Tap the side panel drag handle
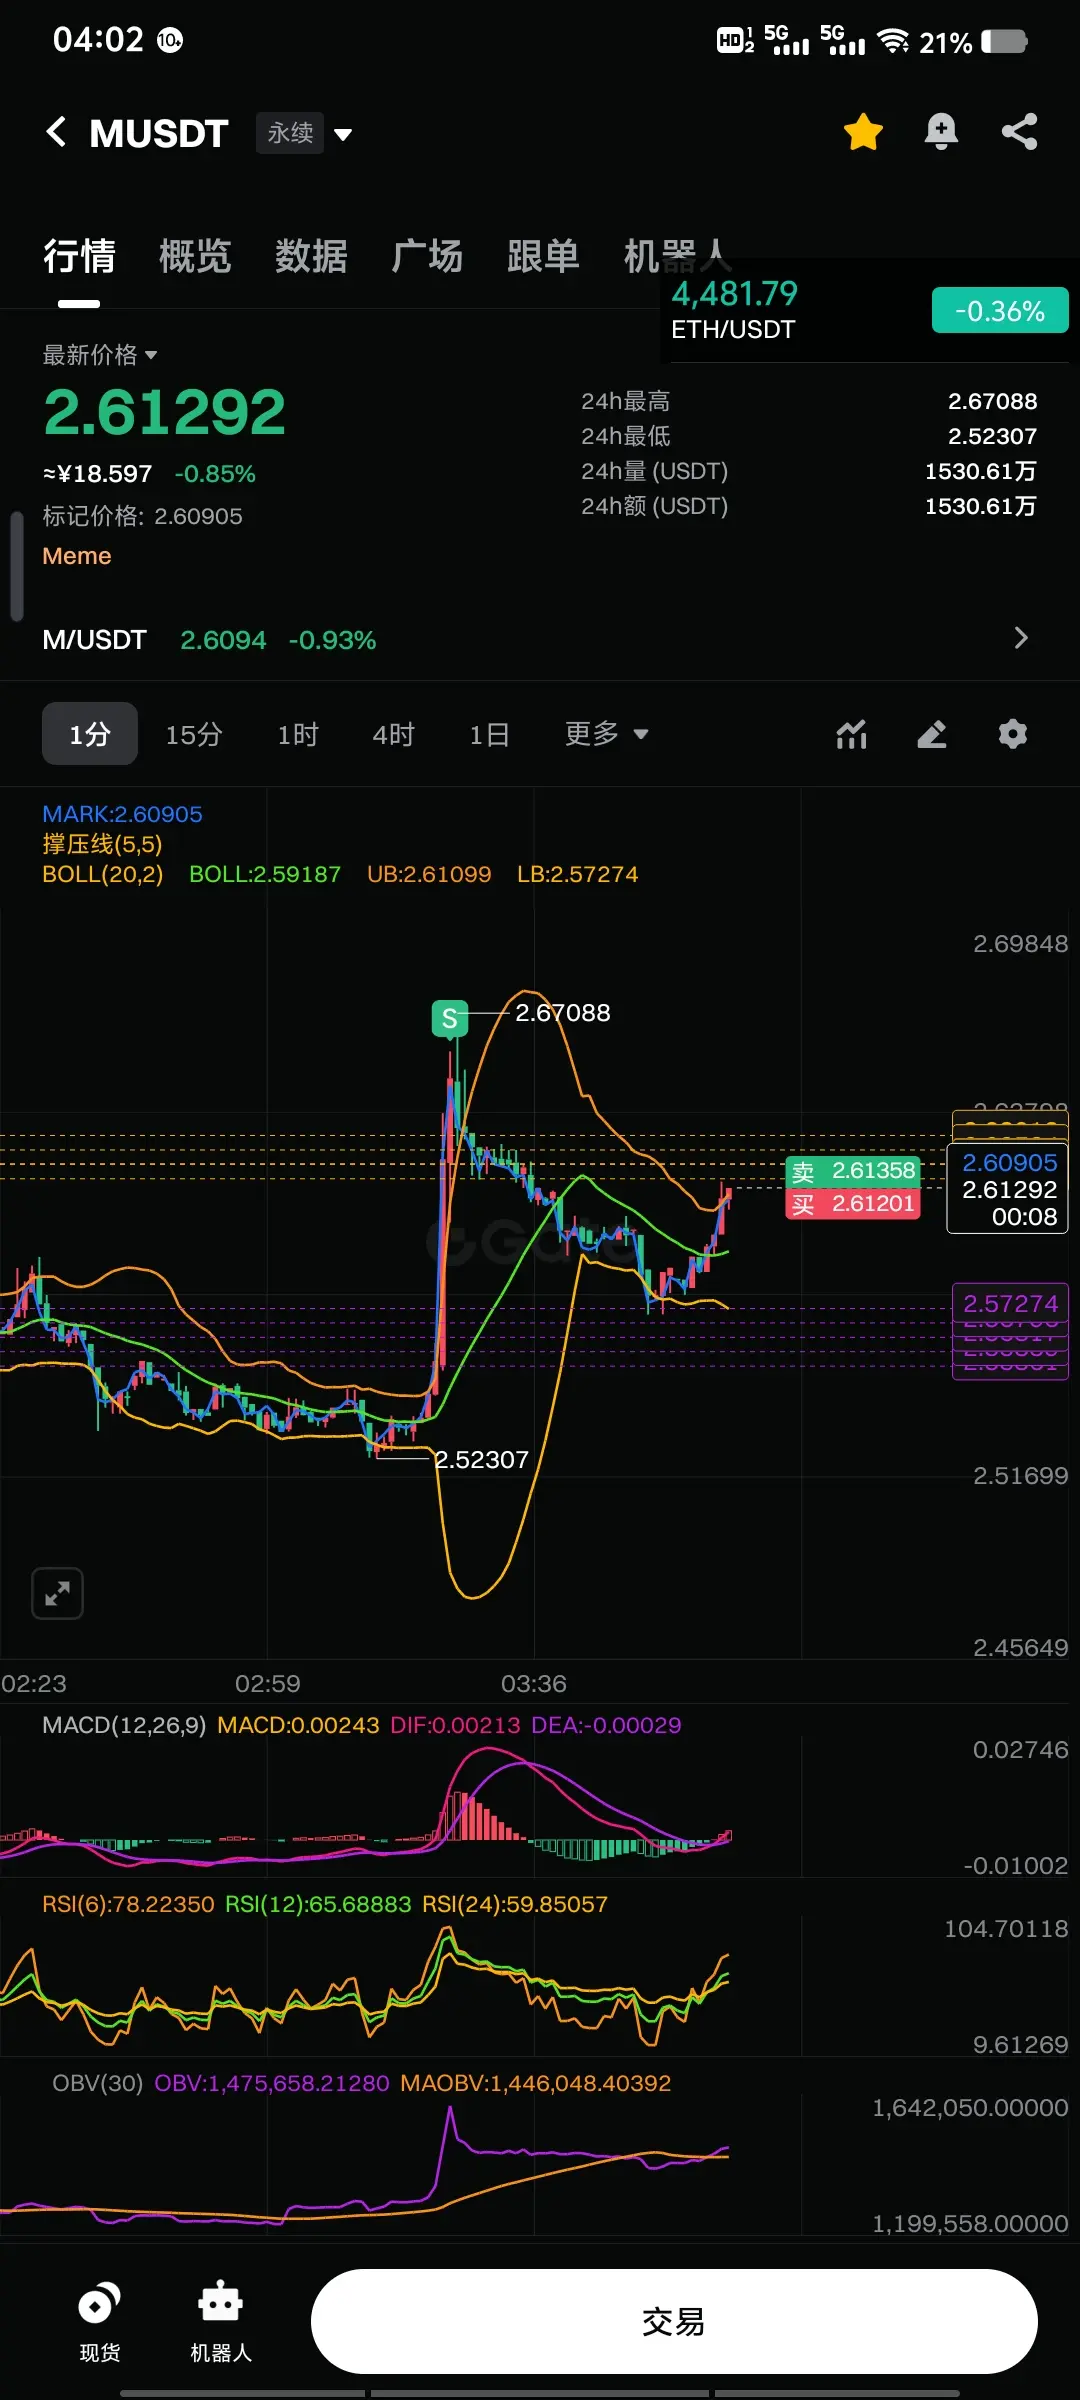Image resolution: width=1080 pixels, height=2400 pixels. pyautogui.click(x=16, y=567)
